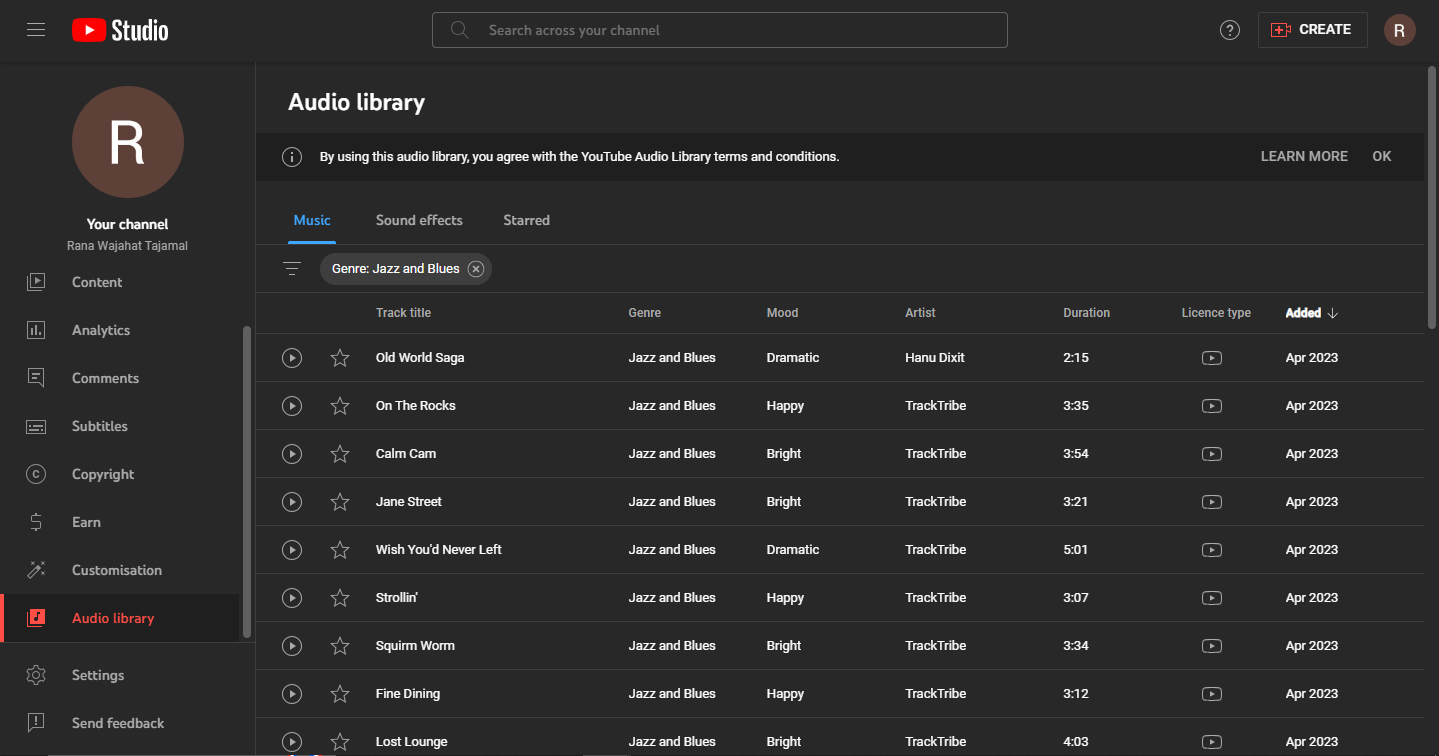Open Copyright in the sidebar
1439x756 pixels.
pyautogui.click(x=120, y=474)
